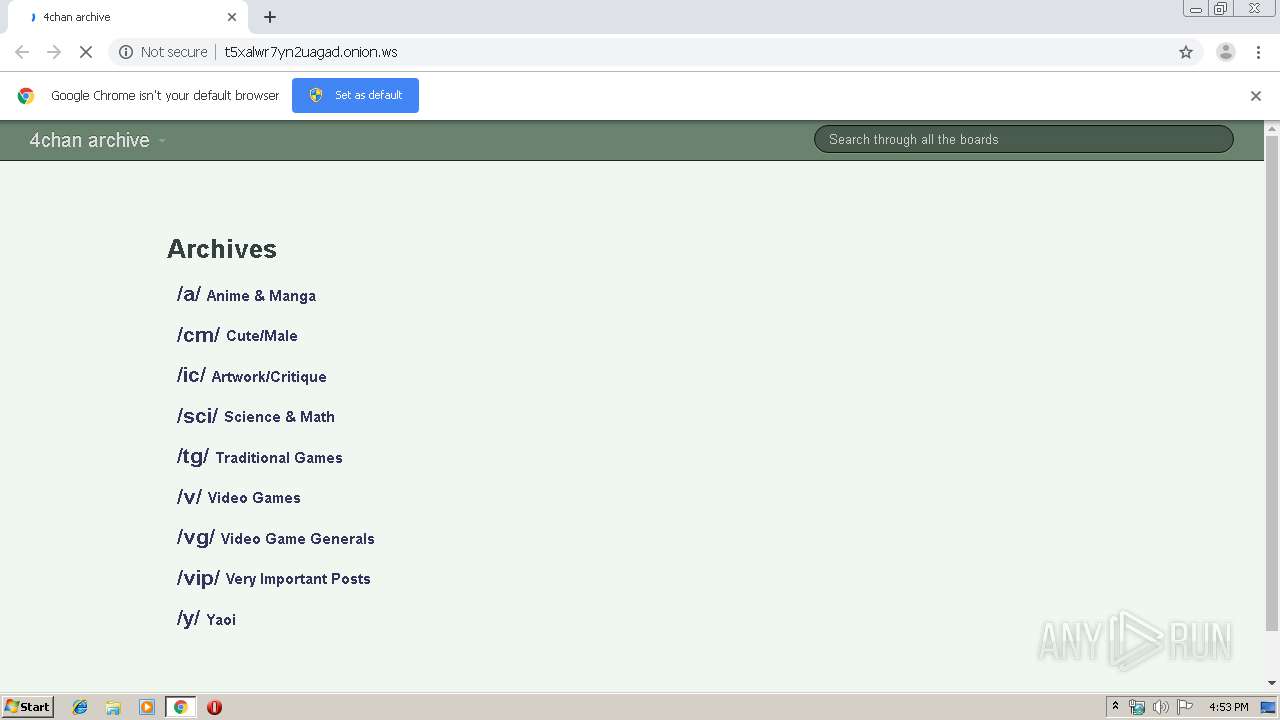Focus the Search through all boards field
1280x720 pixels.
click(x=1023, y=139)
